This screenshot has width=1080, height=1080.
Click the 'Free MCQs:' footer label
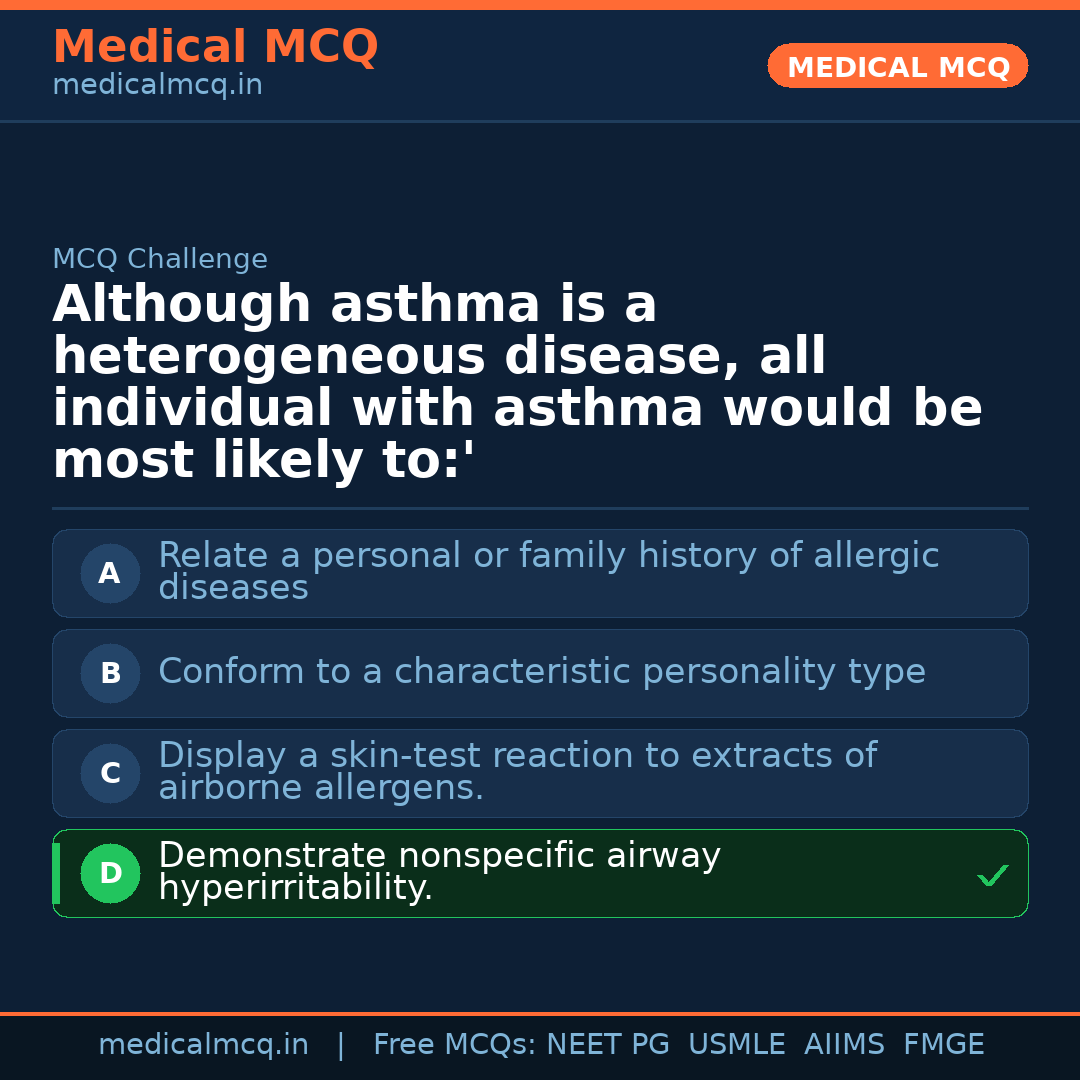click(x=455, y=1045)
